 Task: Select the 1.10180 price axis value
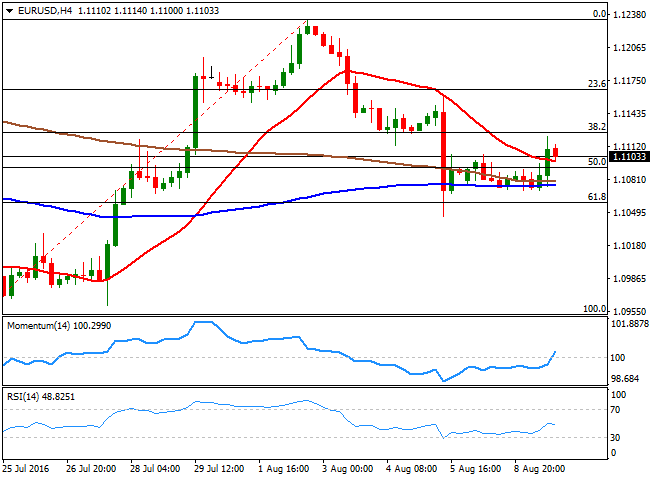click(629, 245)
